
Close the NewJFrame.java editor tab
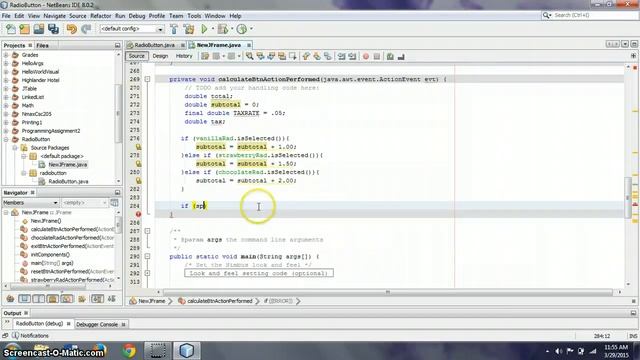coord(249,45)
